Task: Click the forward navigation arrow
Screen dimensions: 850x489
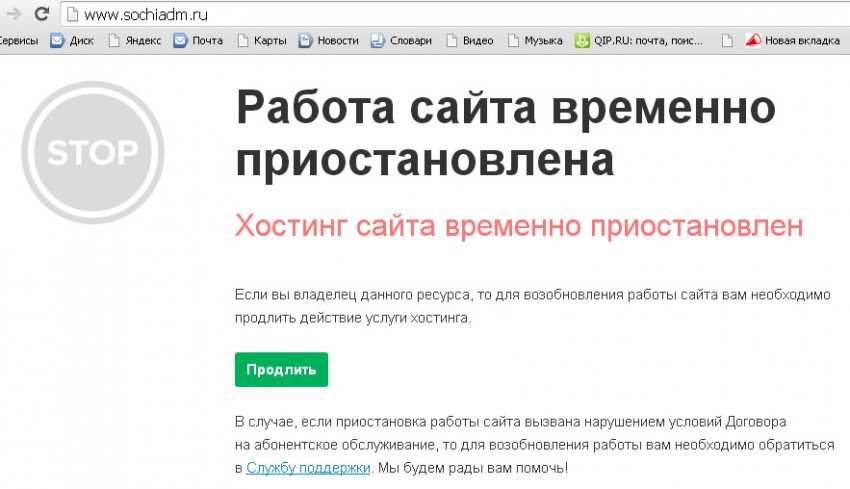Action: click(13, 14)
